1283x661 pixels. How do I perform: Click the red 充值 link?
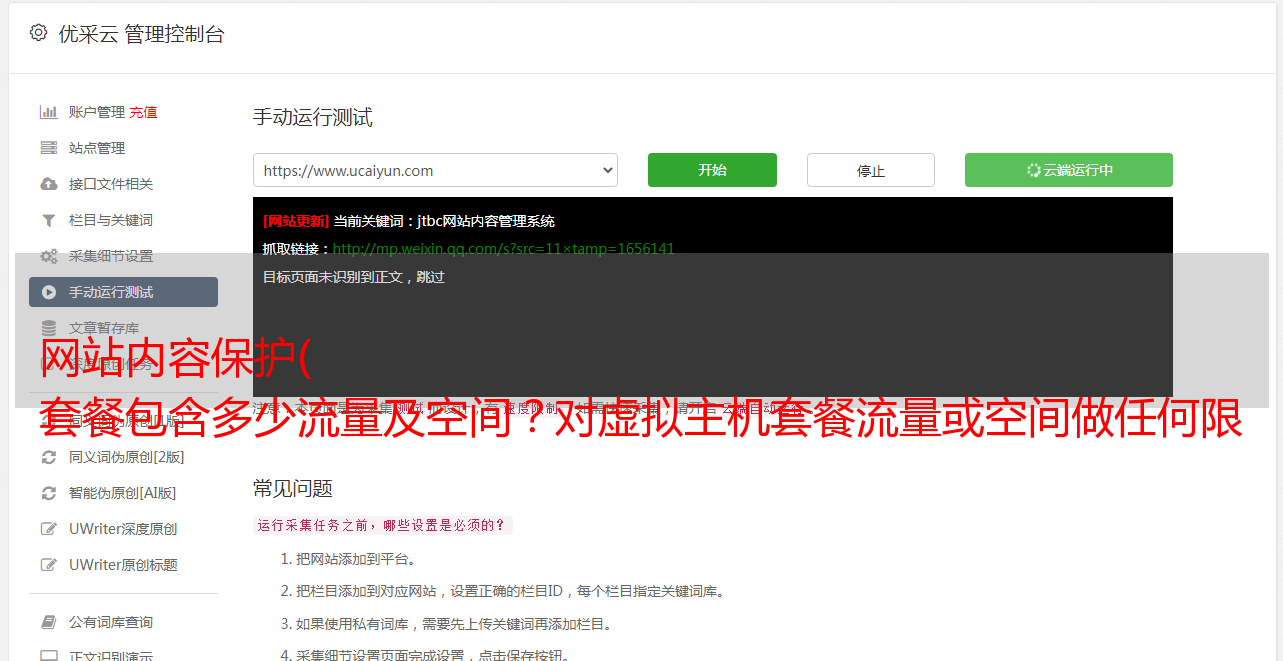click(x=143, y=112)
